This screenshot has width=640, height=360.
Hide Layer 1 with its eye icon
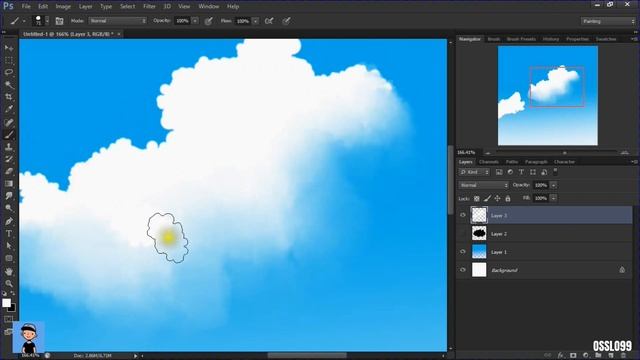(x=463, y=252)
